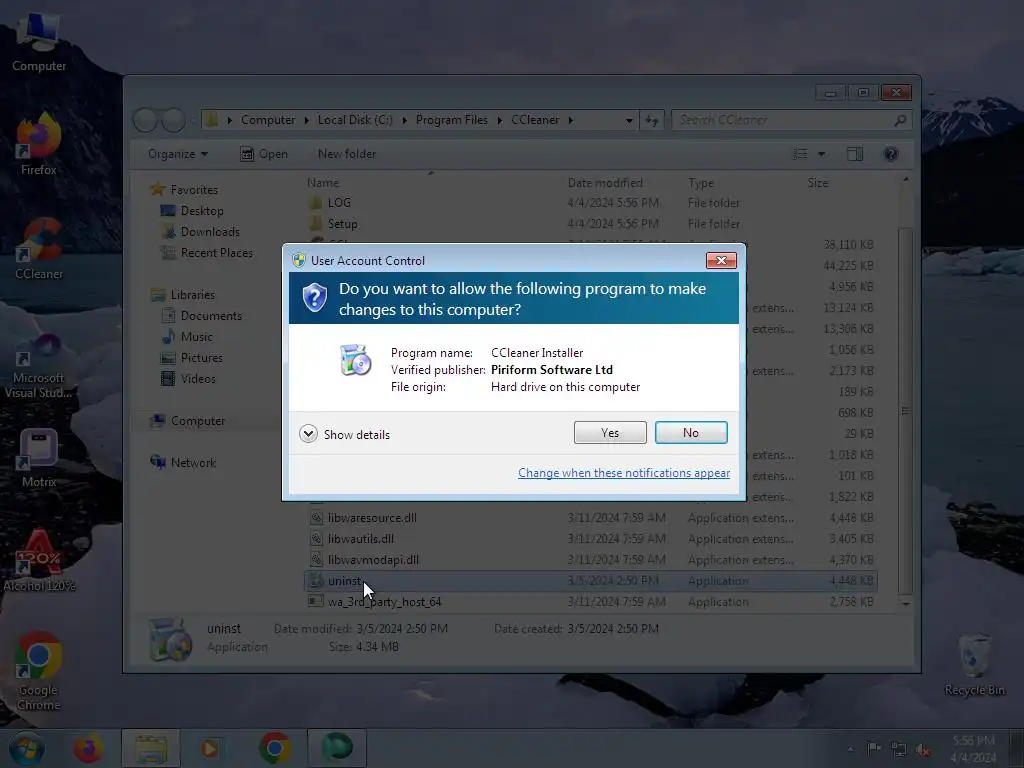Click Change your view icon in Explorer
This screenshot has width=1024, height=768.
point(800,154)
